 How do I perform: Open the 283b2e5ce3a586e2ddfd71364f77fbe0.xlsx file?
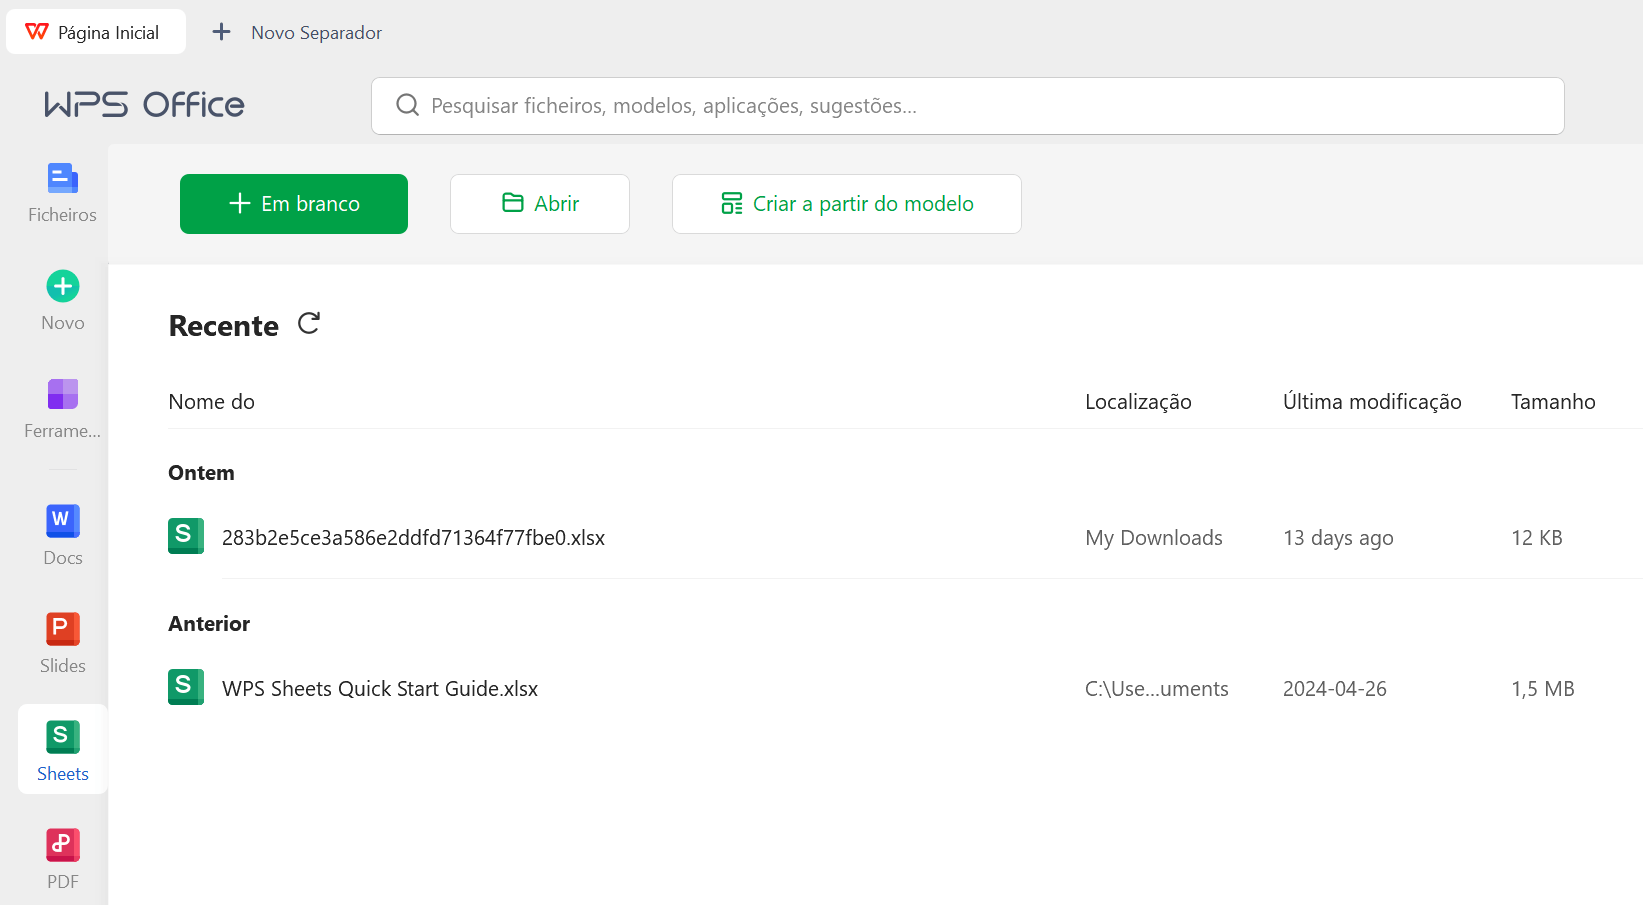413,538
